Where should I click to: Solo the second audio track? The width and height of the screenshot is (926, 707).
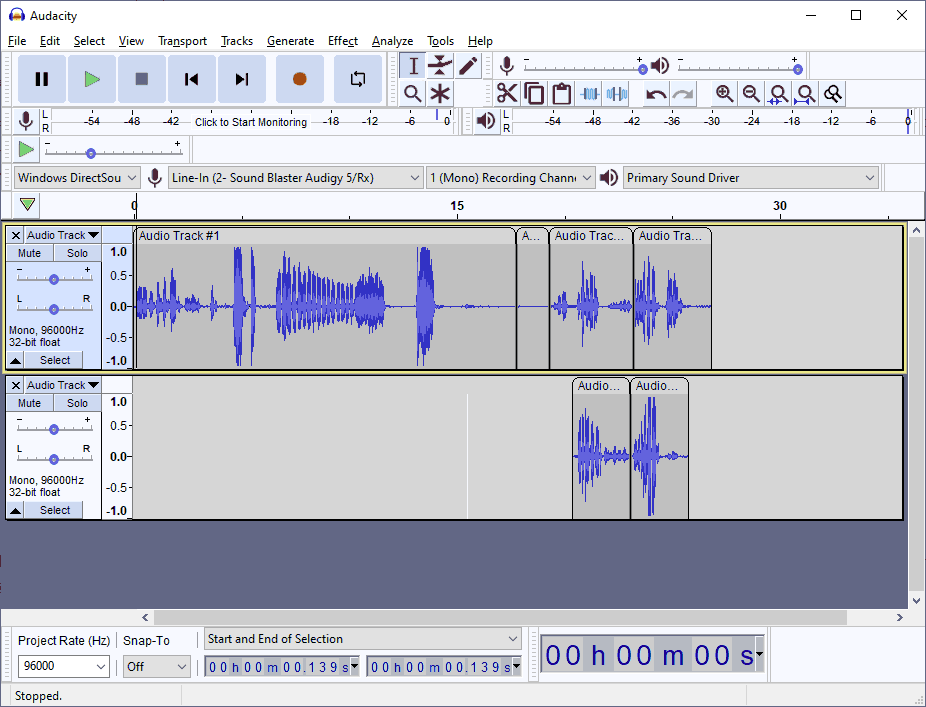(x=77, y=403)
